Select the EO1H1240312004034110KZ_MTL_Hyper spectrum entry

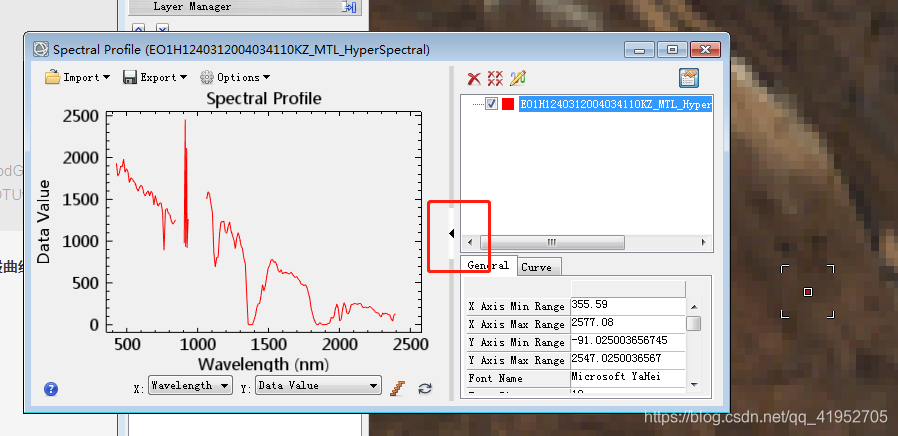[x=616, y=104]
